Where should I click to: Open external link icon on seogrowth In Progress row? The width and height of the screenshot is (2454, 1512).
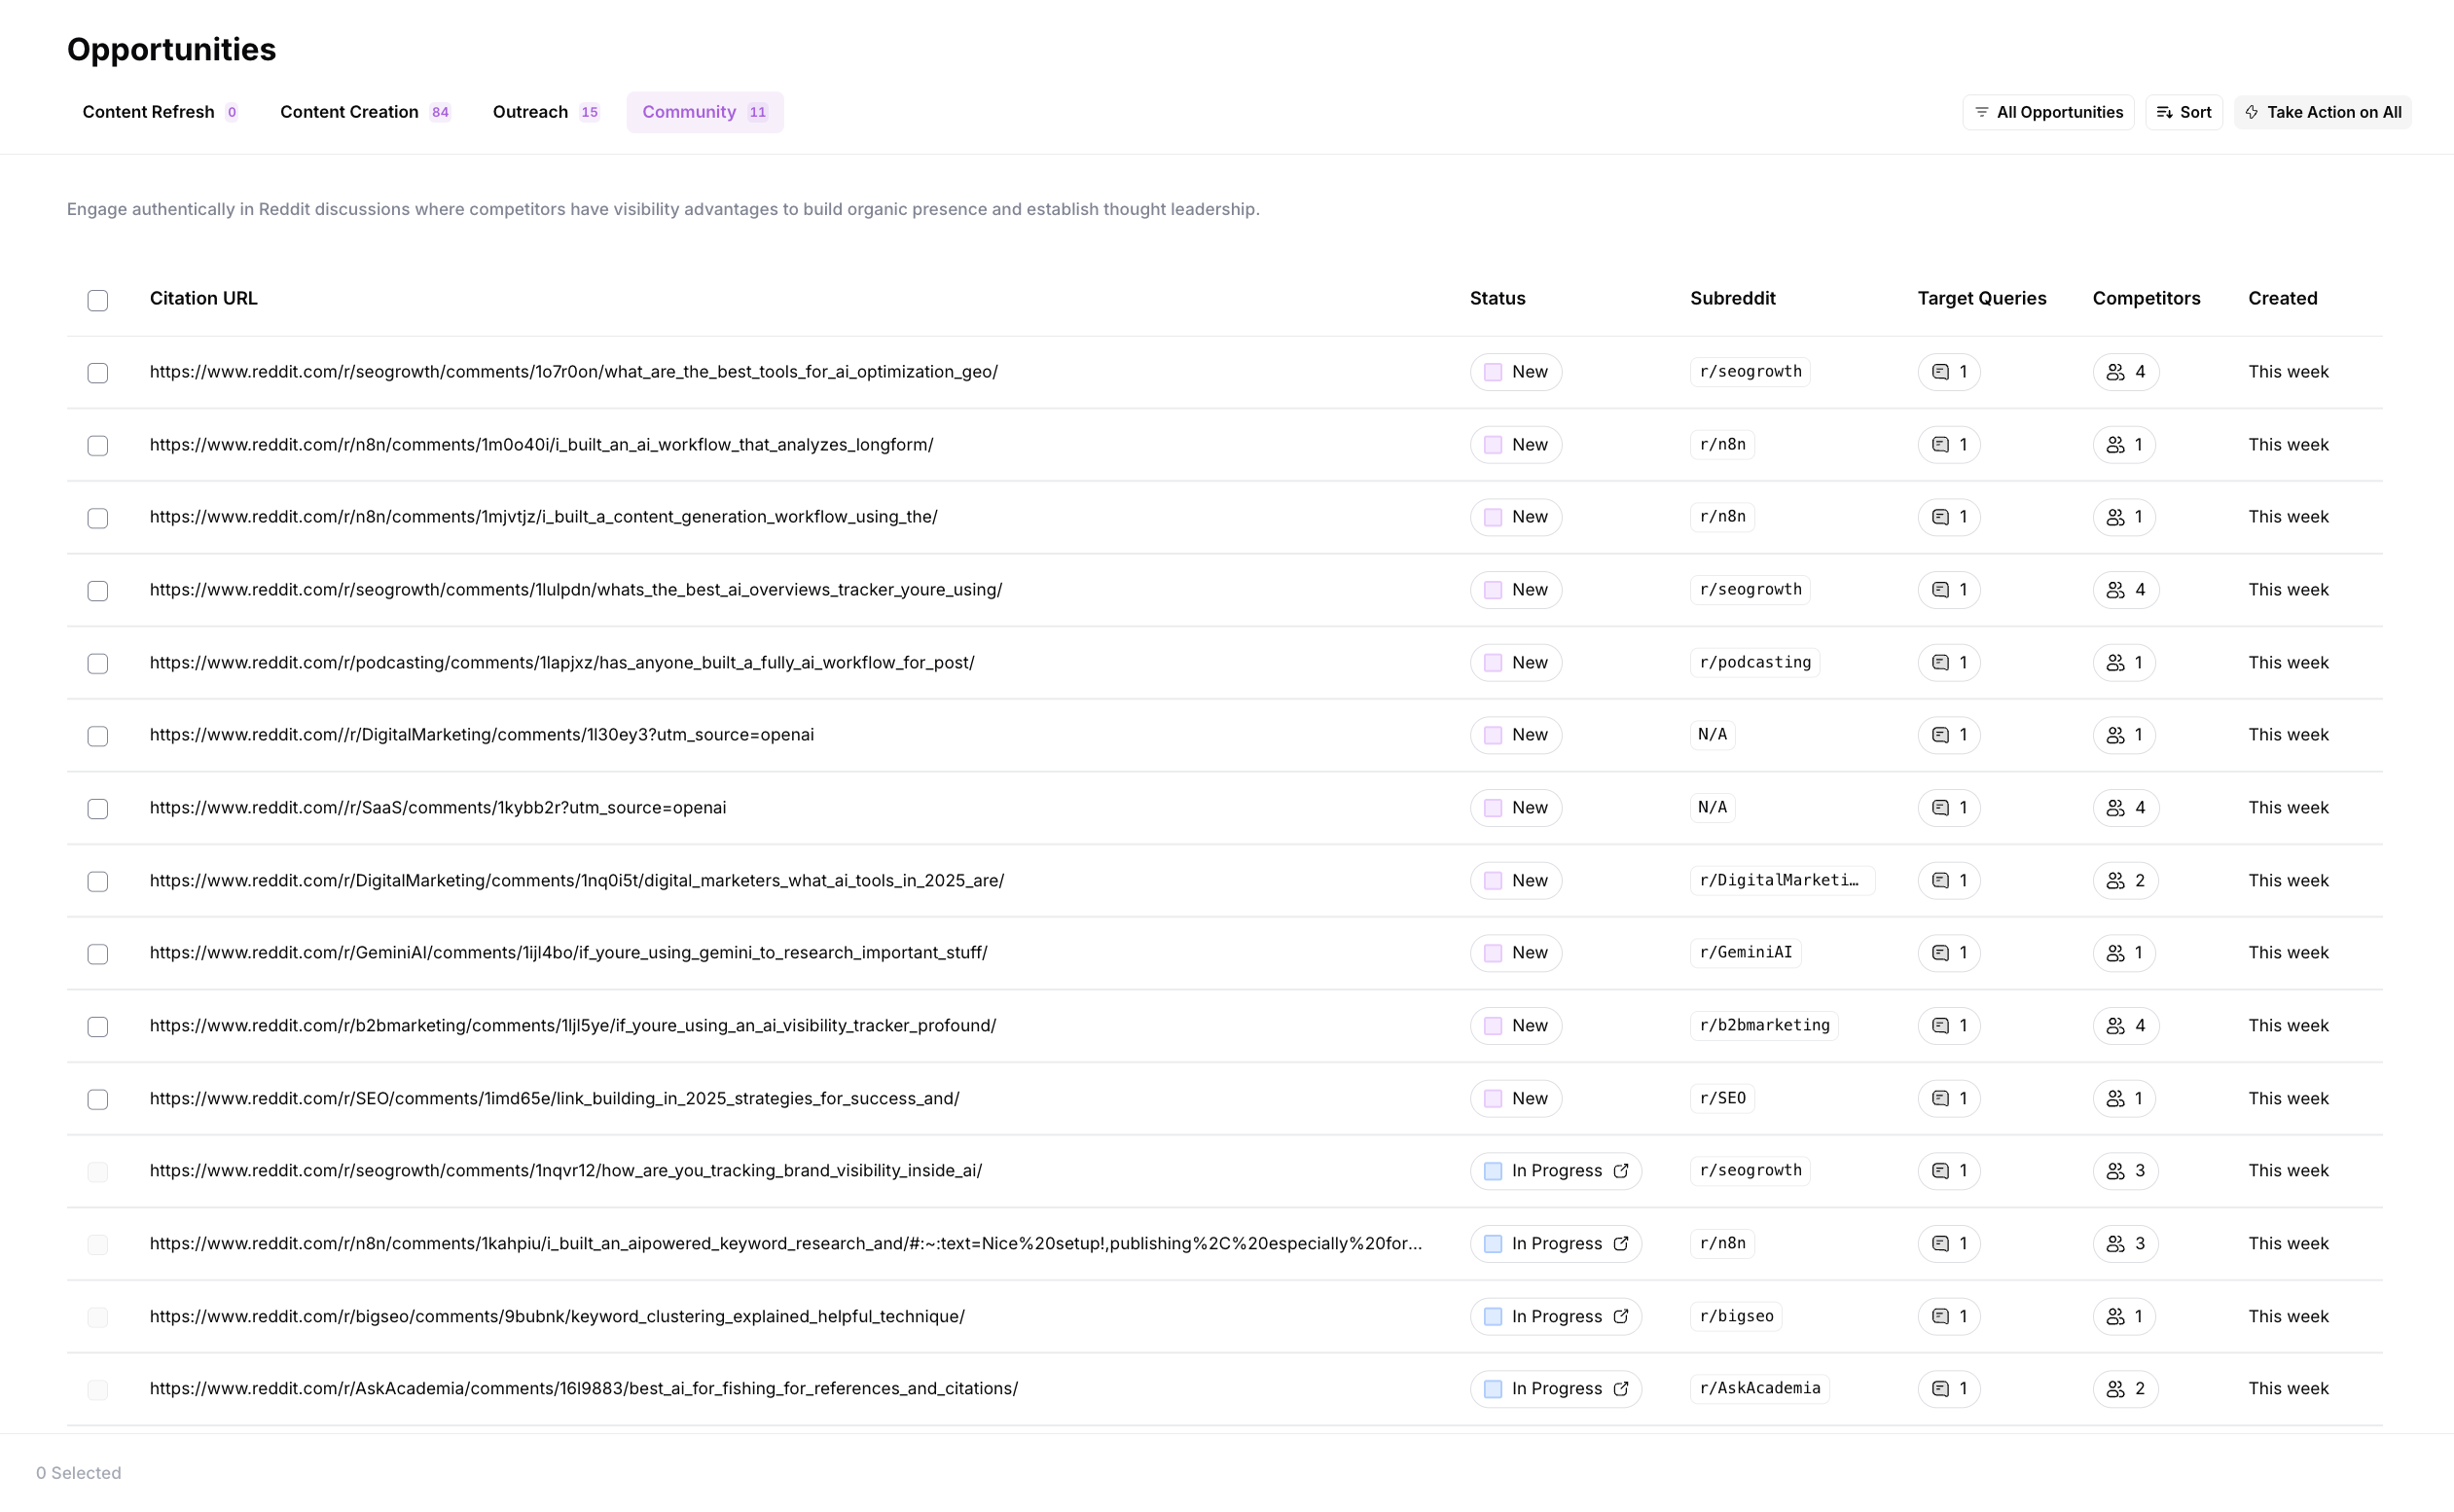click(x=1621, y=1171)
